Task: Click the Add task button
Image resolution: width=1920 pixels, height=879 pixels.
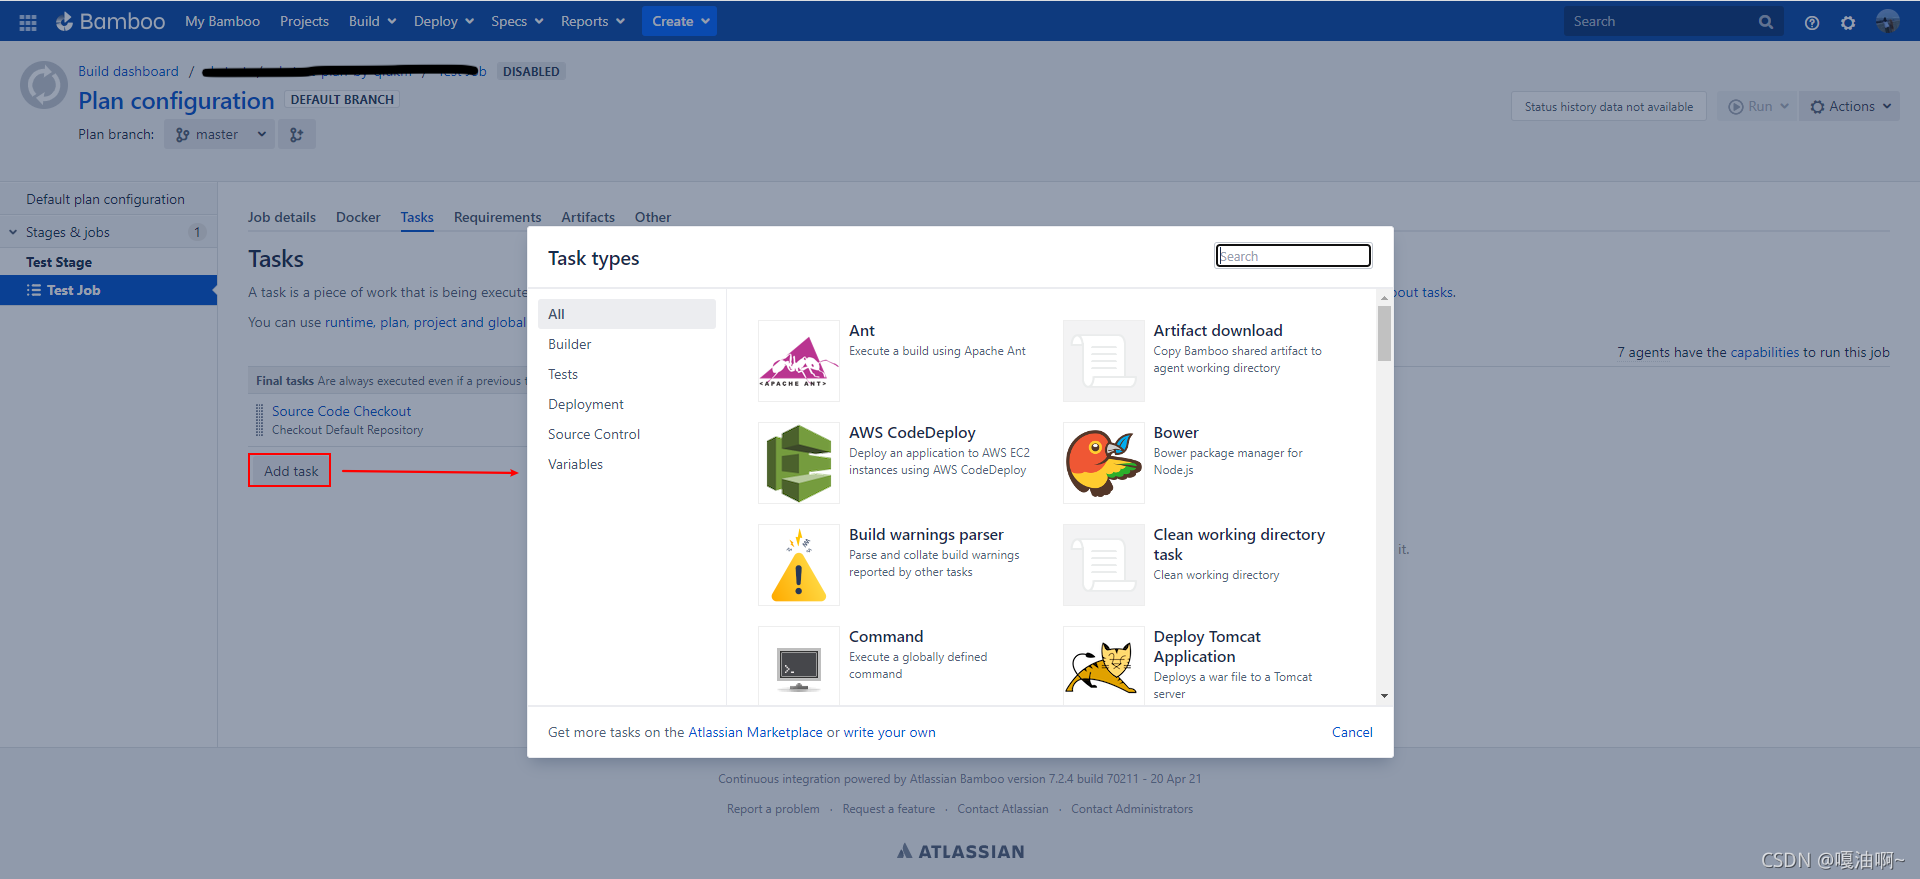Action: 291,471
